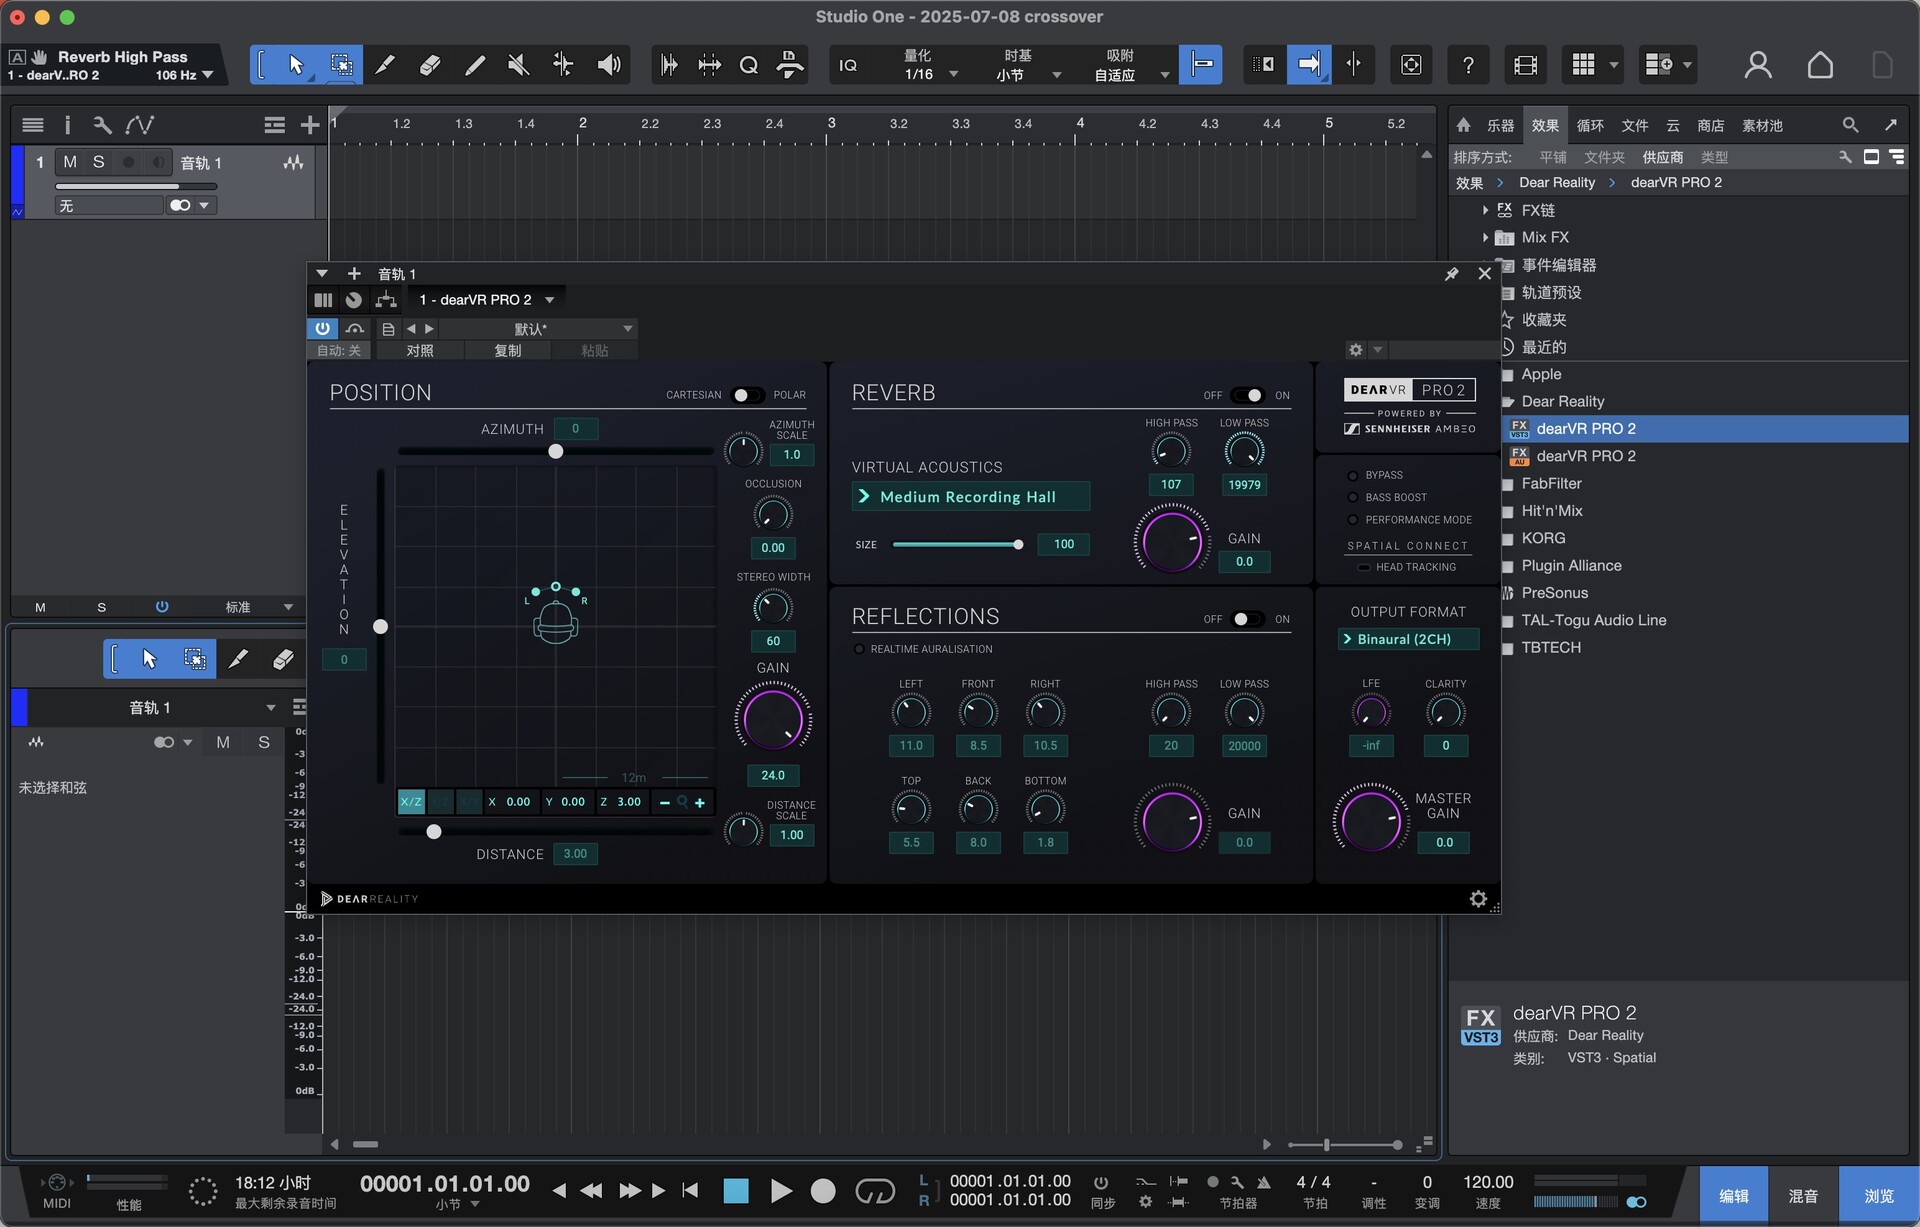Viewport: 1920px width, 1227px height.
Task: Enable autoscroll arrow button in toolbar
Action: (x=1309, y=65)
